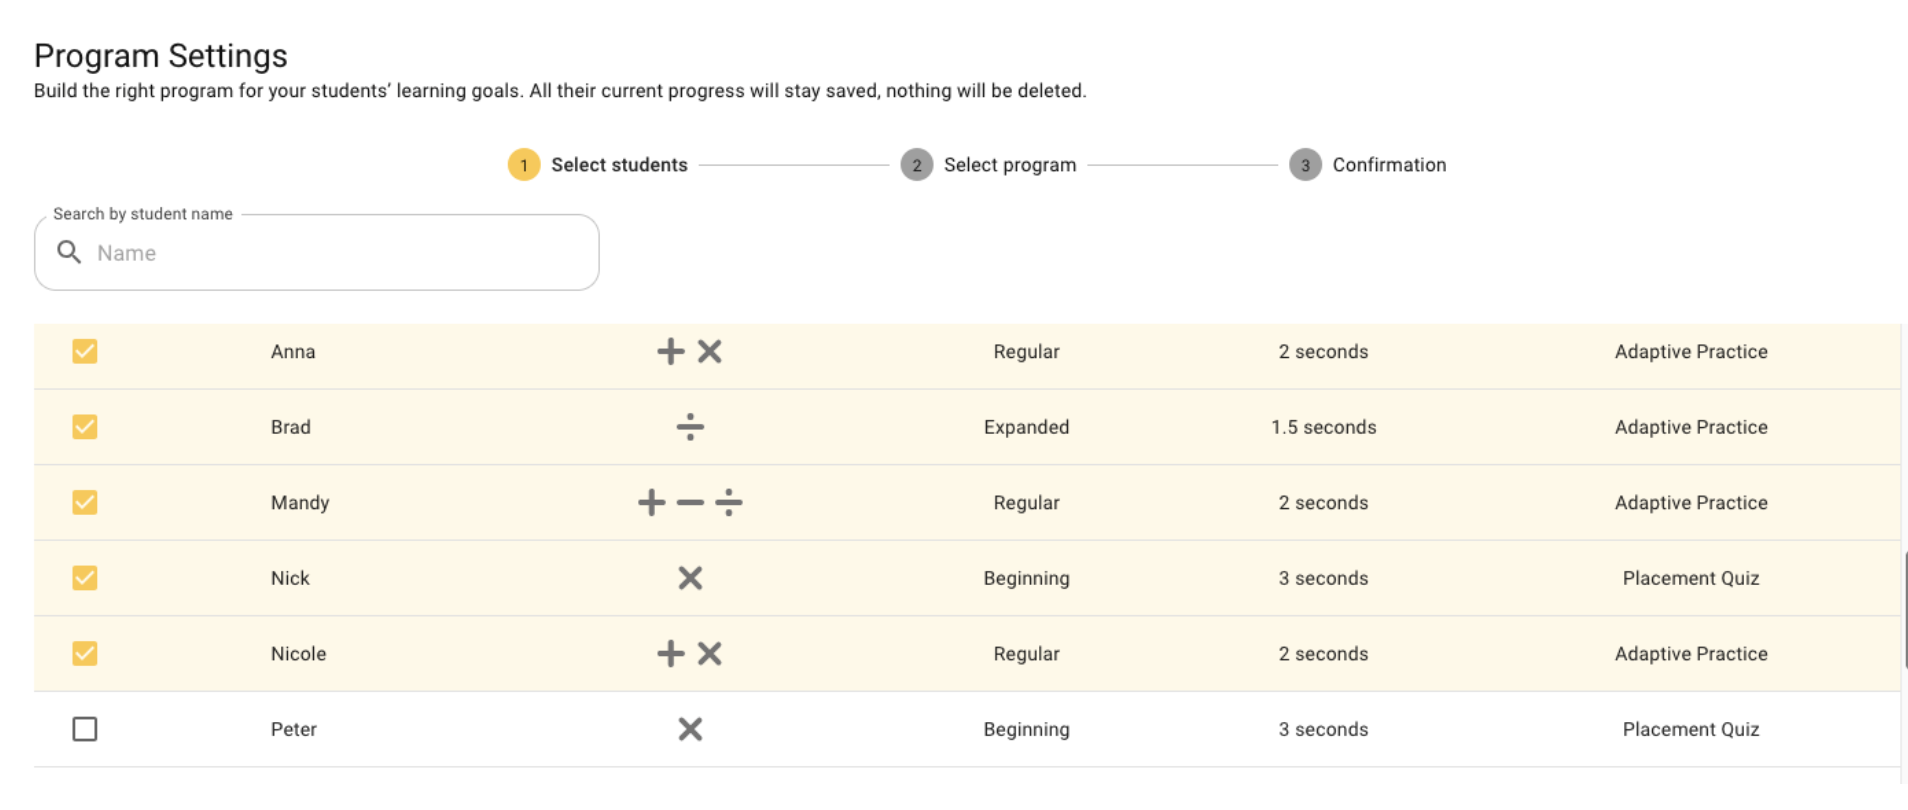Click Nicole's name in the list
1908x810 pixels.
pos(298,654)
